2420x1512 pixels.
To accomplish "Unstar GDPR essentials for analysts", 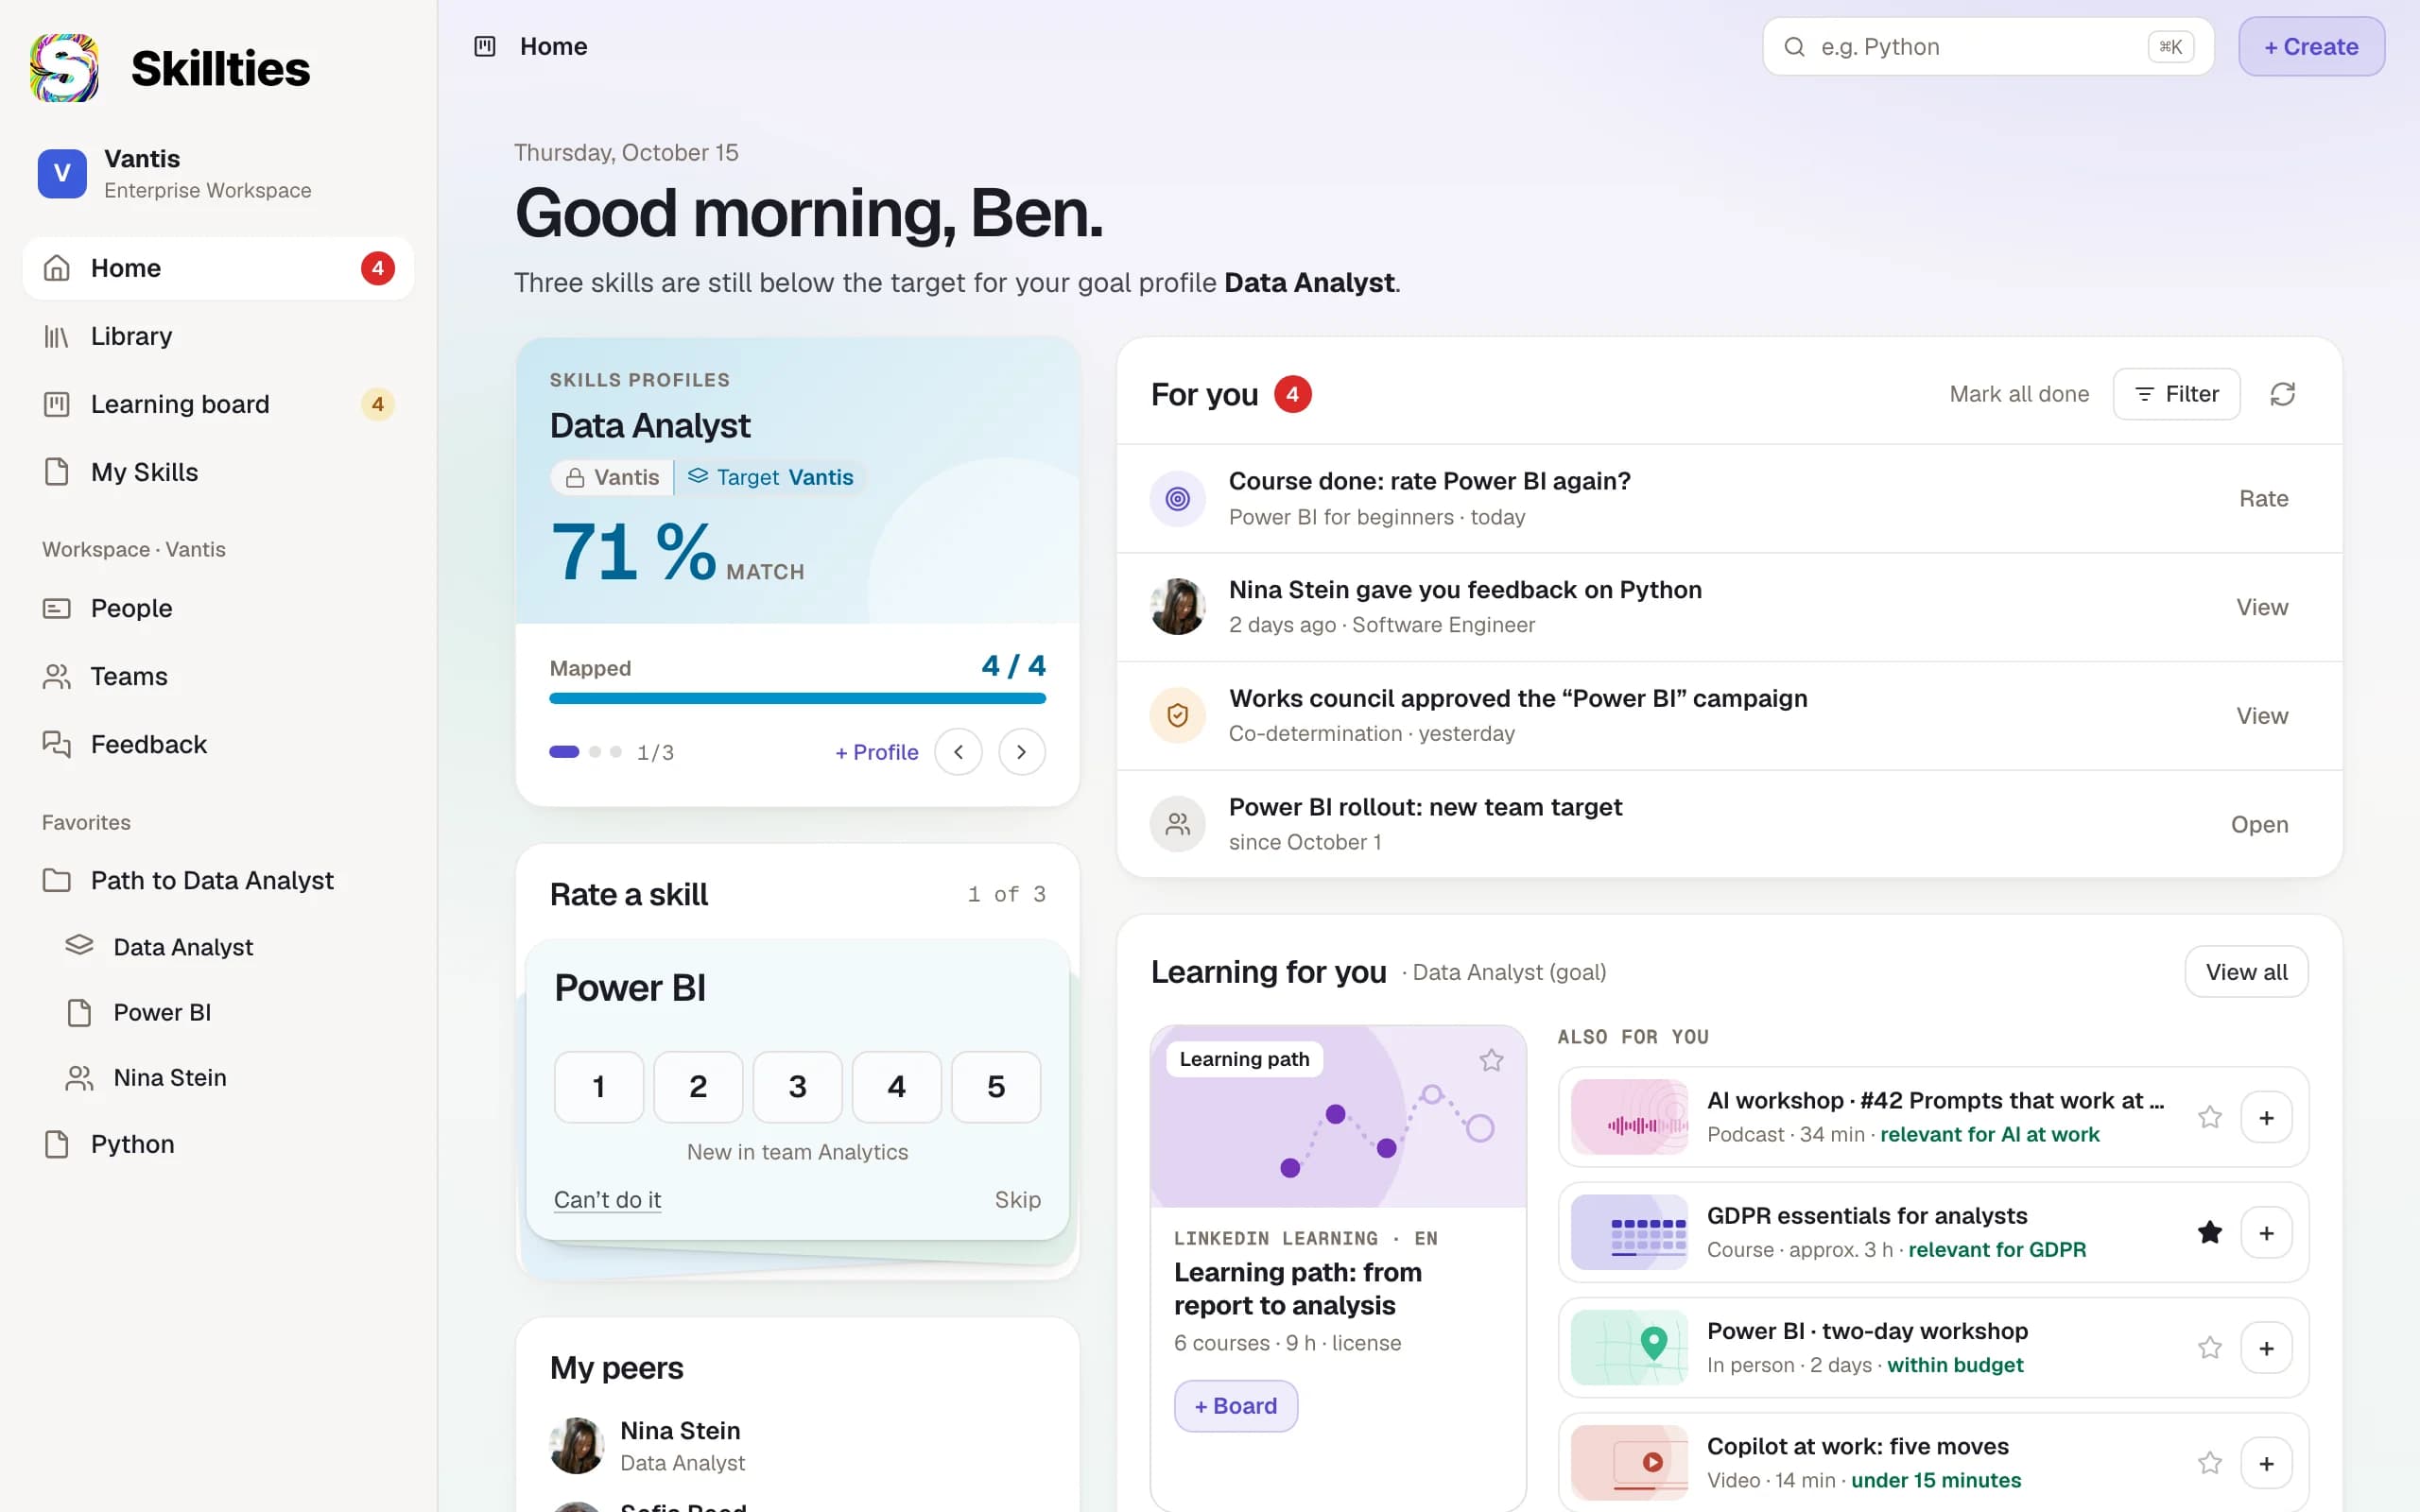I will click(2210, 1232).
